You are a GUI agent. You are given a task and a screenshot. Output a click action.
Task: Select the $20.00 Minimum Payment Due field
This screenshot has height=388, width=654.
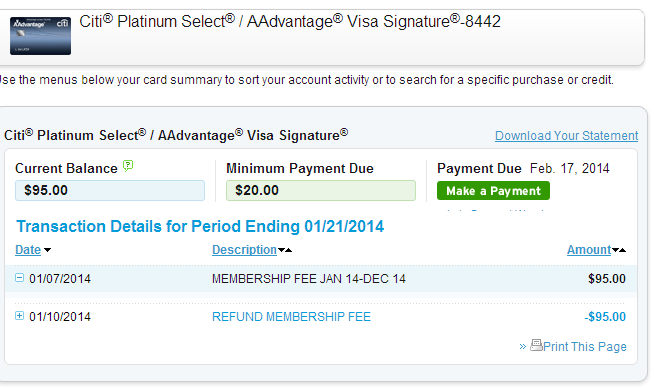321,190
